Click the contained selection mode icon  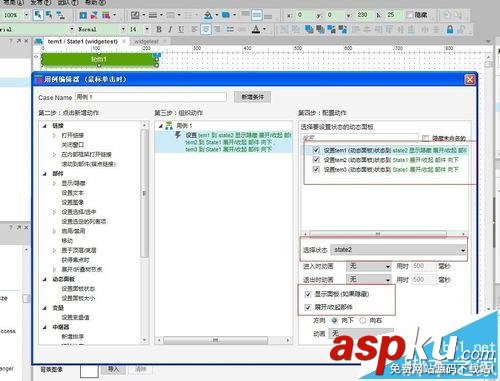(x=49, y=15)
